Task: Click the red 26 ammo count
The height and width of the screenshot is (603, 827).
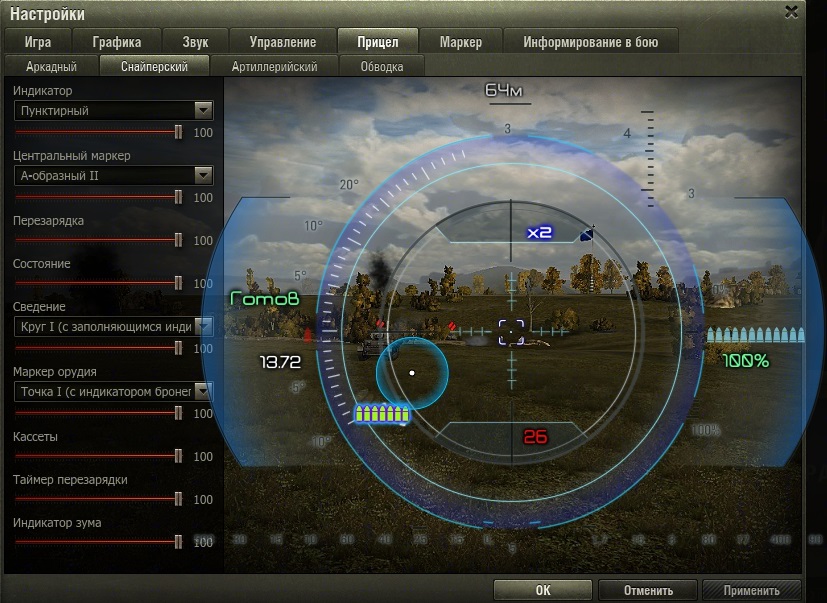Action: click(x=535, y=436)
